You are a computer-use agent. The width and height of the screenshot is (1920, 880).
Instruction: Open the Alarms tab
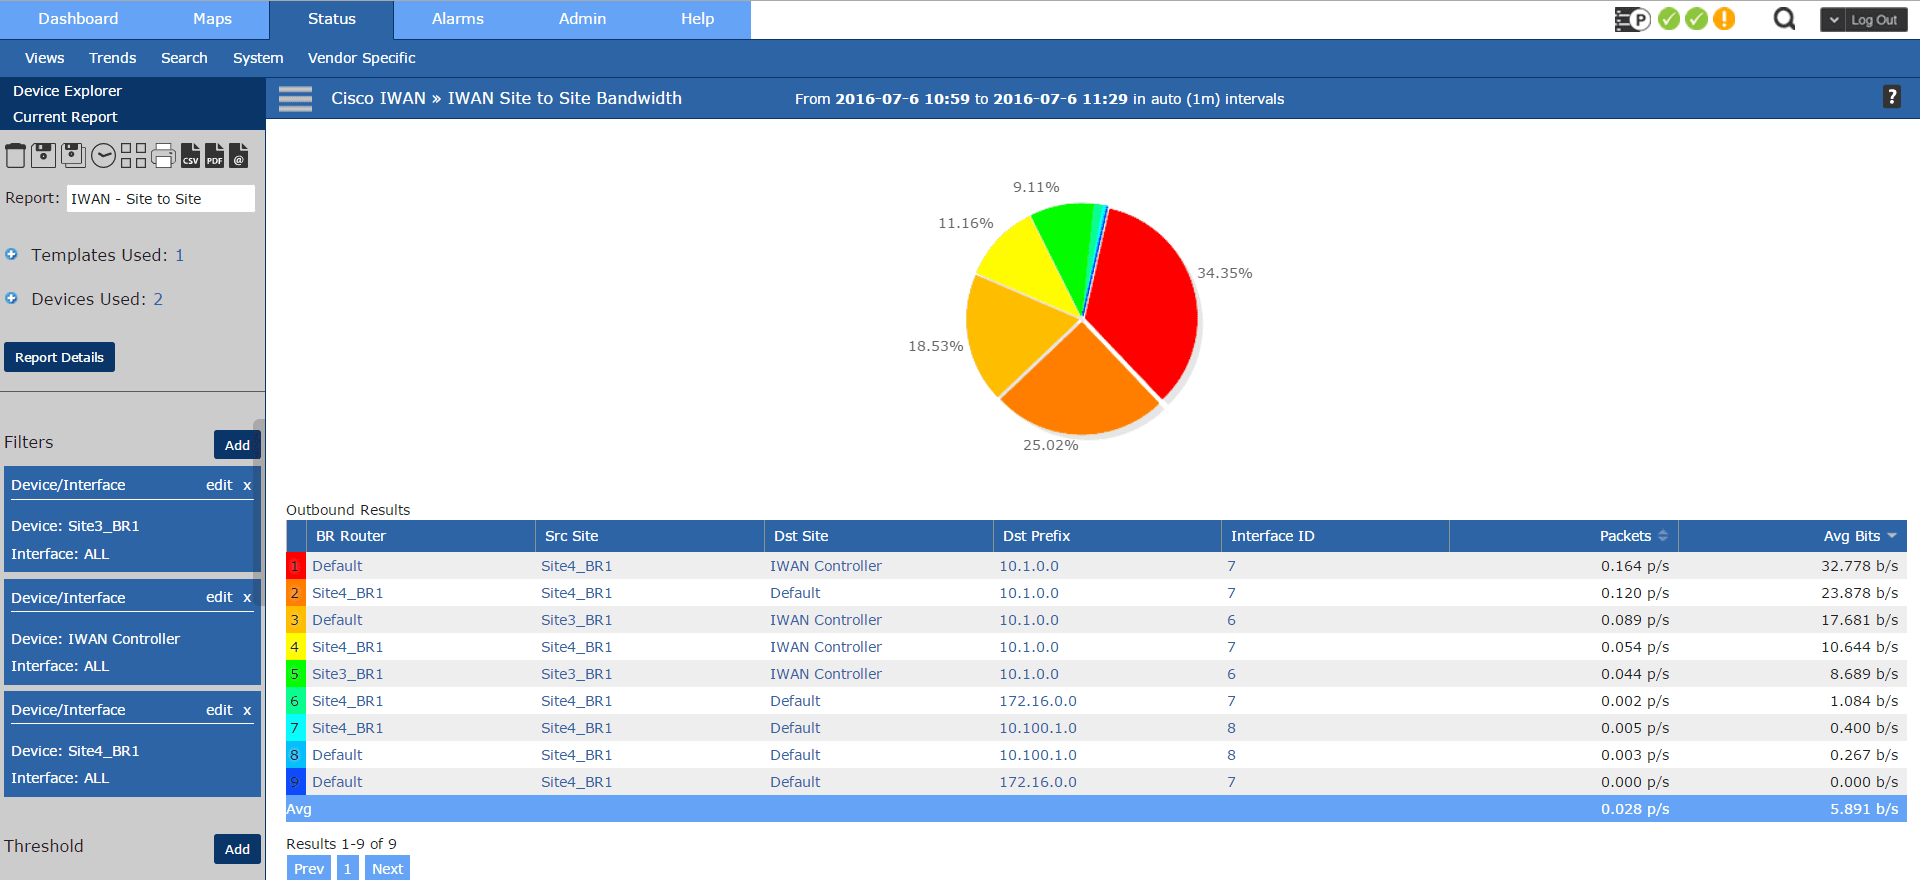[458, 19]
